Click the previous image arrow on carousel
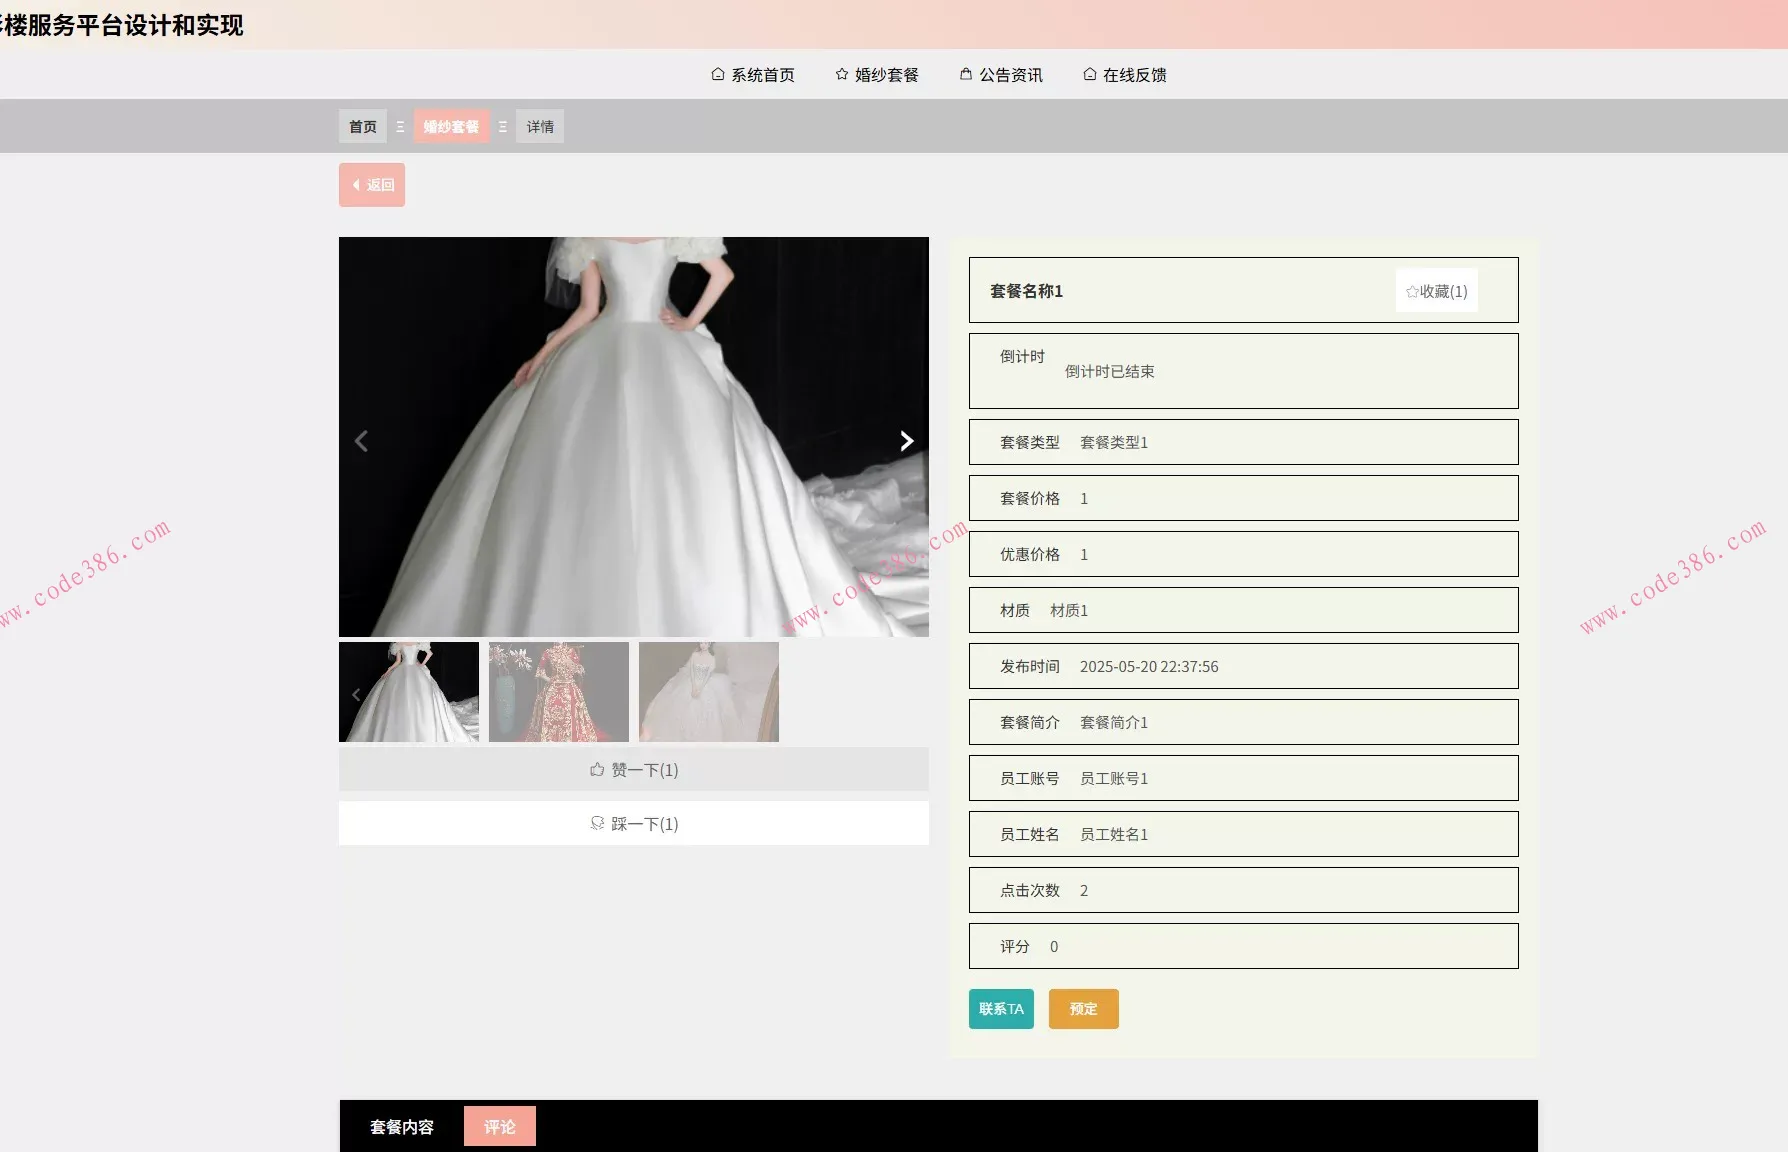1788x1152 pixels. click(x=362, y=441)
